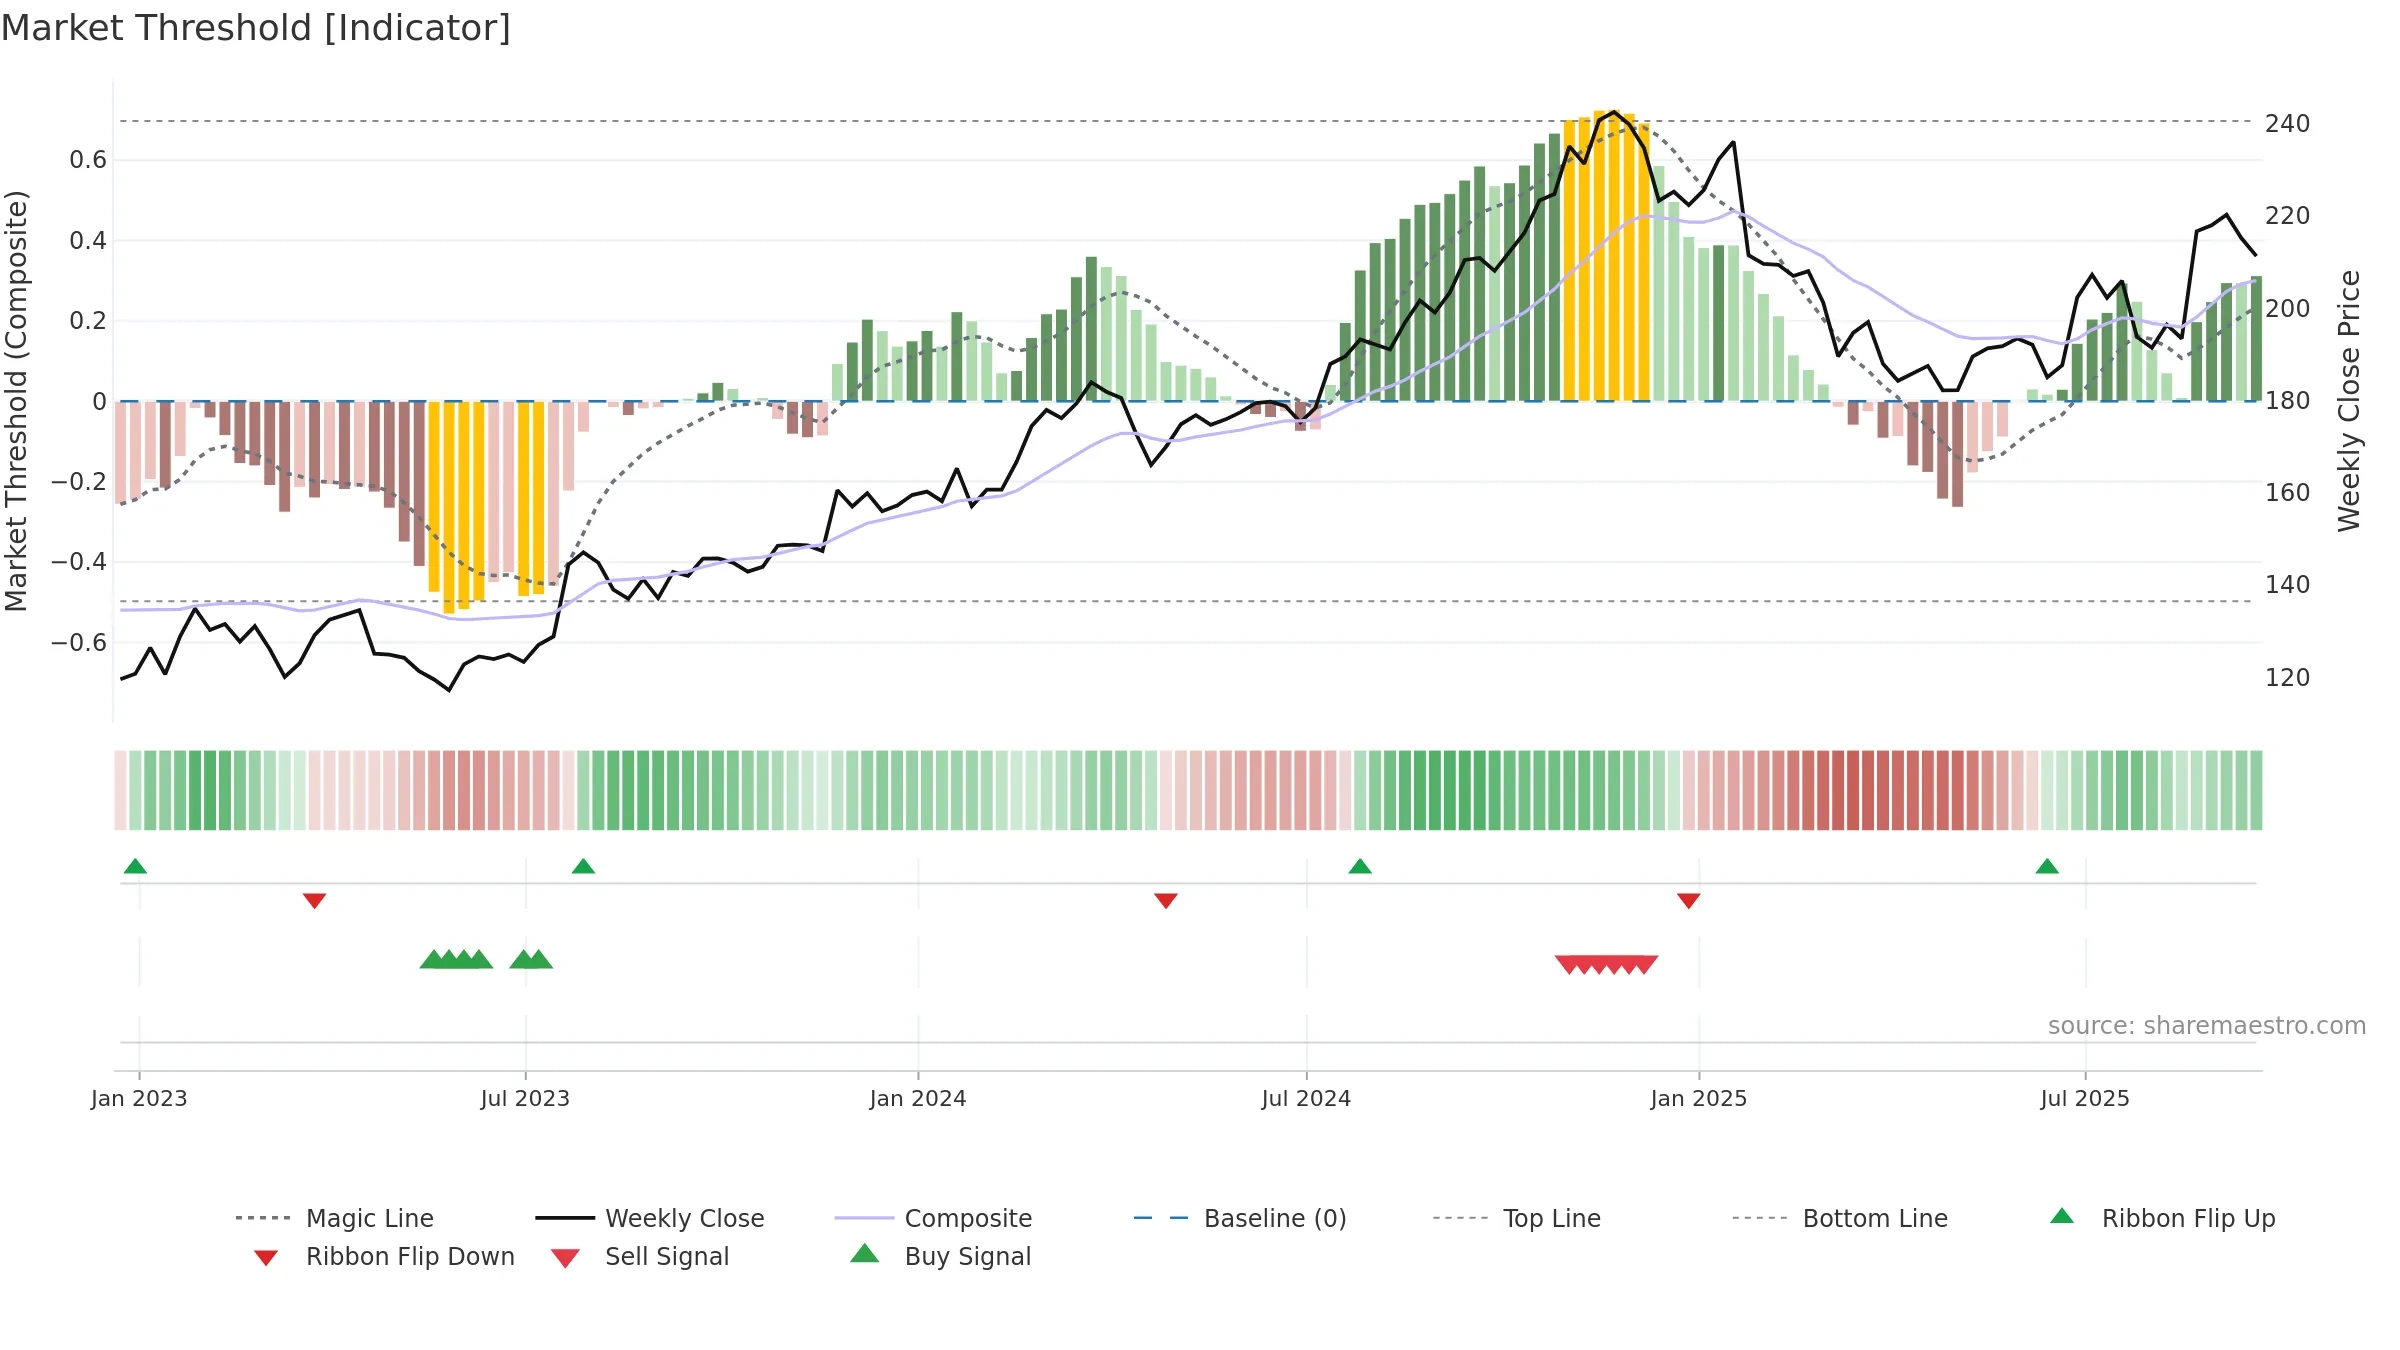Click the Jan 2024 x-axis label
The image size is (2400, 1350).
coord(918,1098)
